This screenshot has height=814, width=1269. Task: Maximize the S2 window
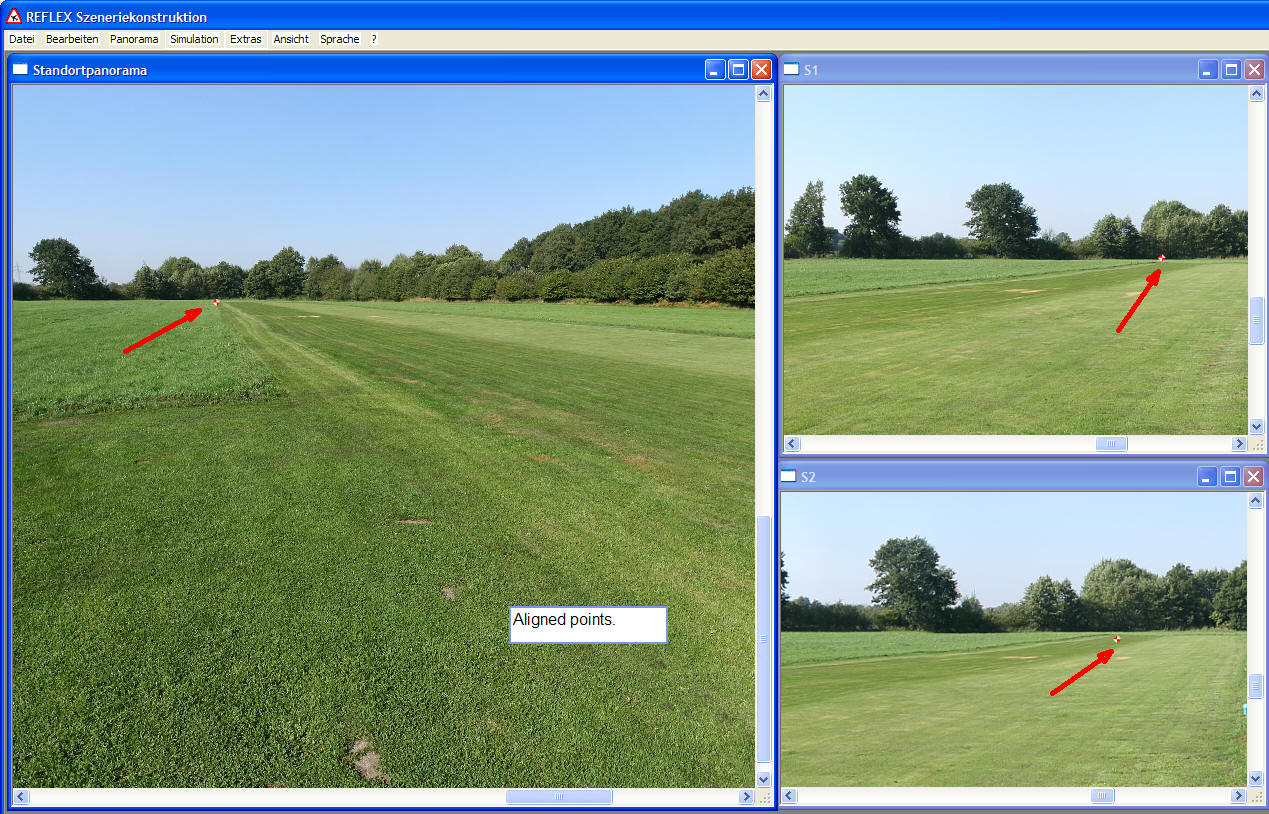pos(1231,477)
